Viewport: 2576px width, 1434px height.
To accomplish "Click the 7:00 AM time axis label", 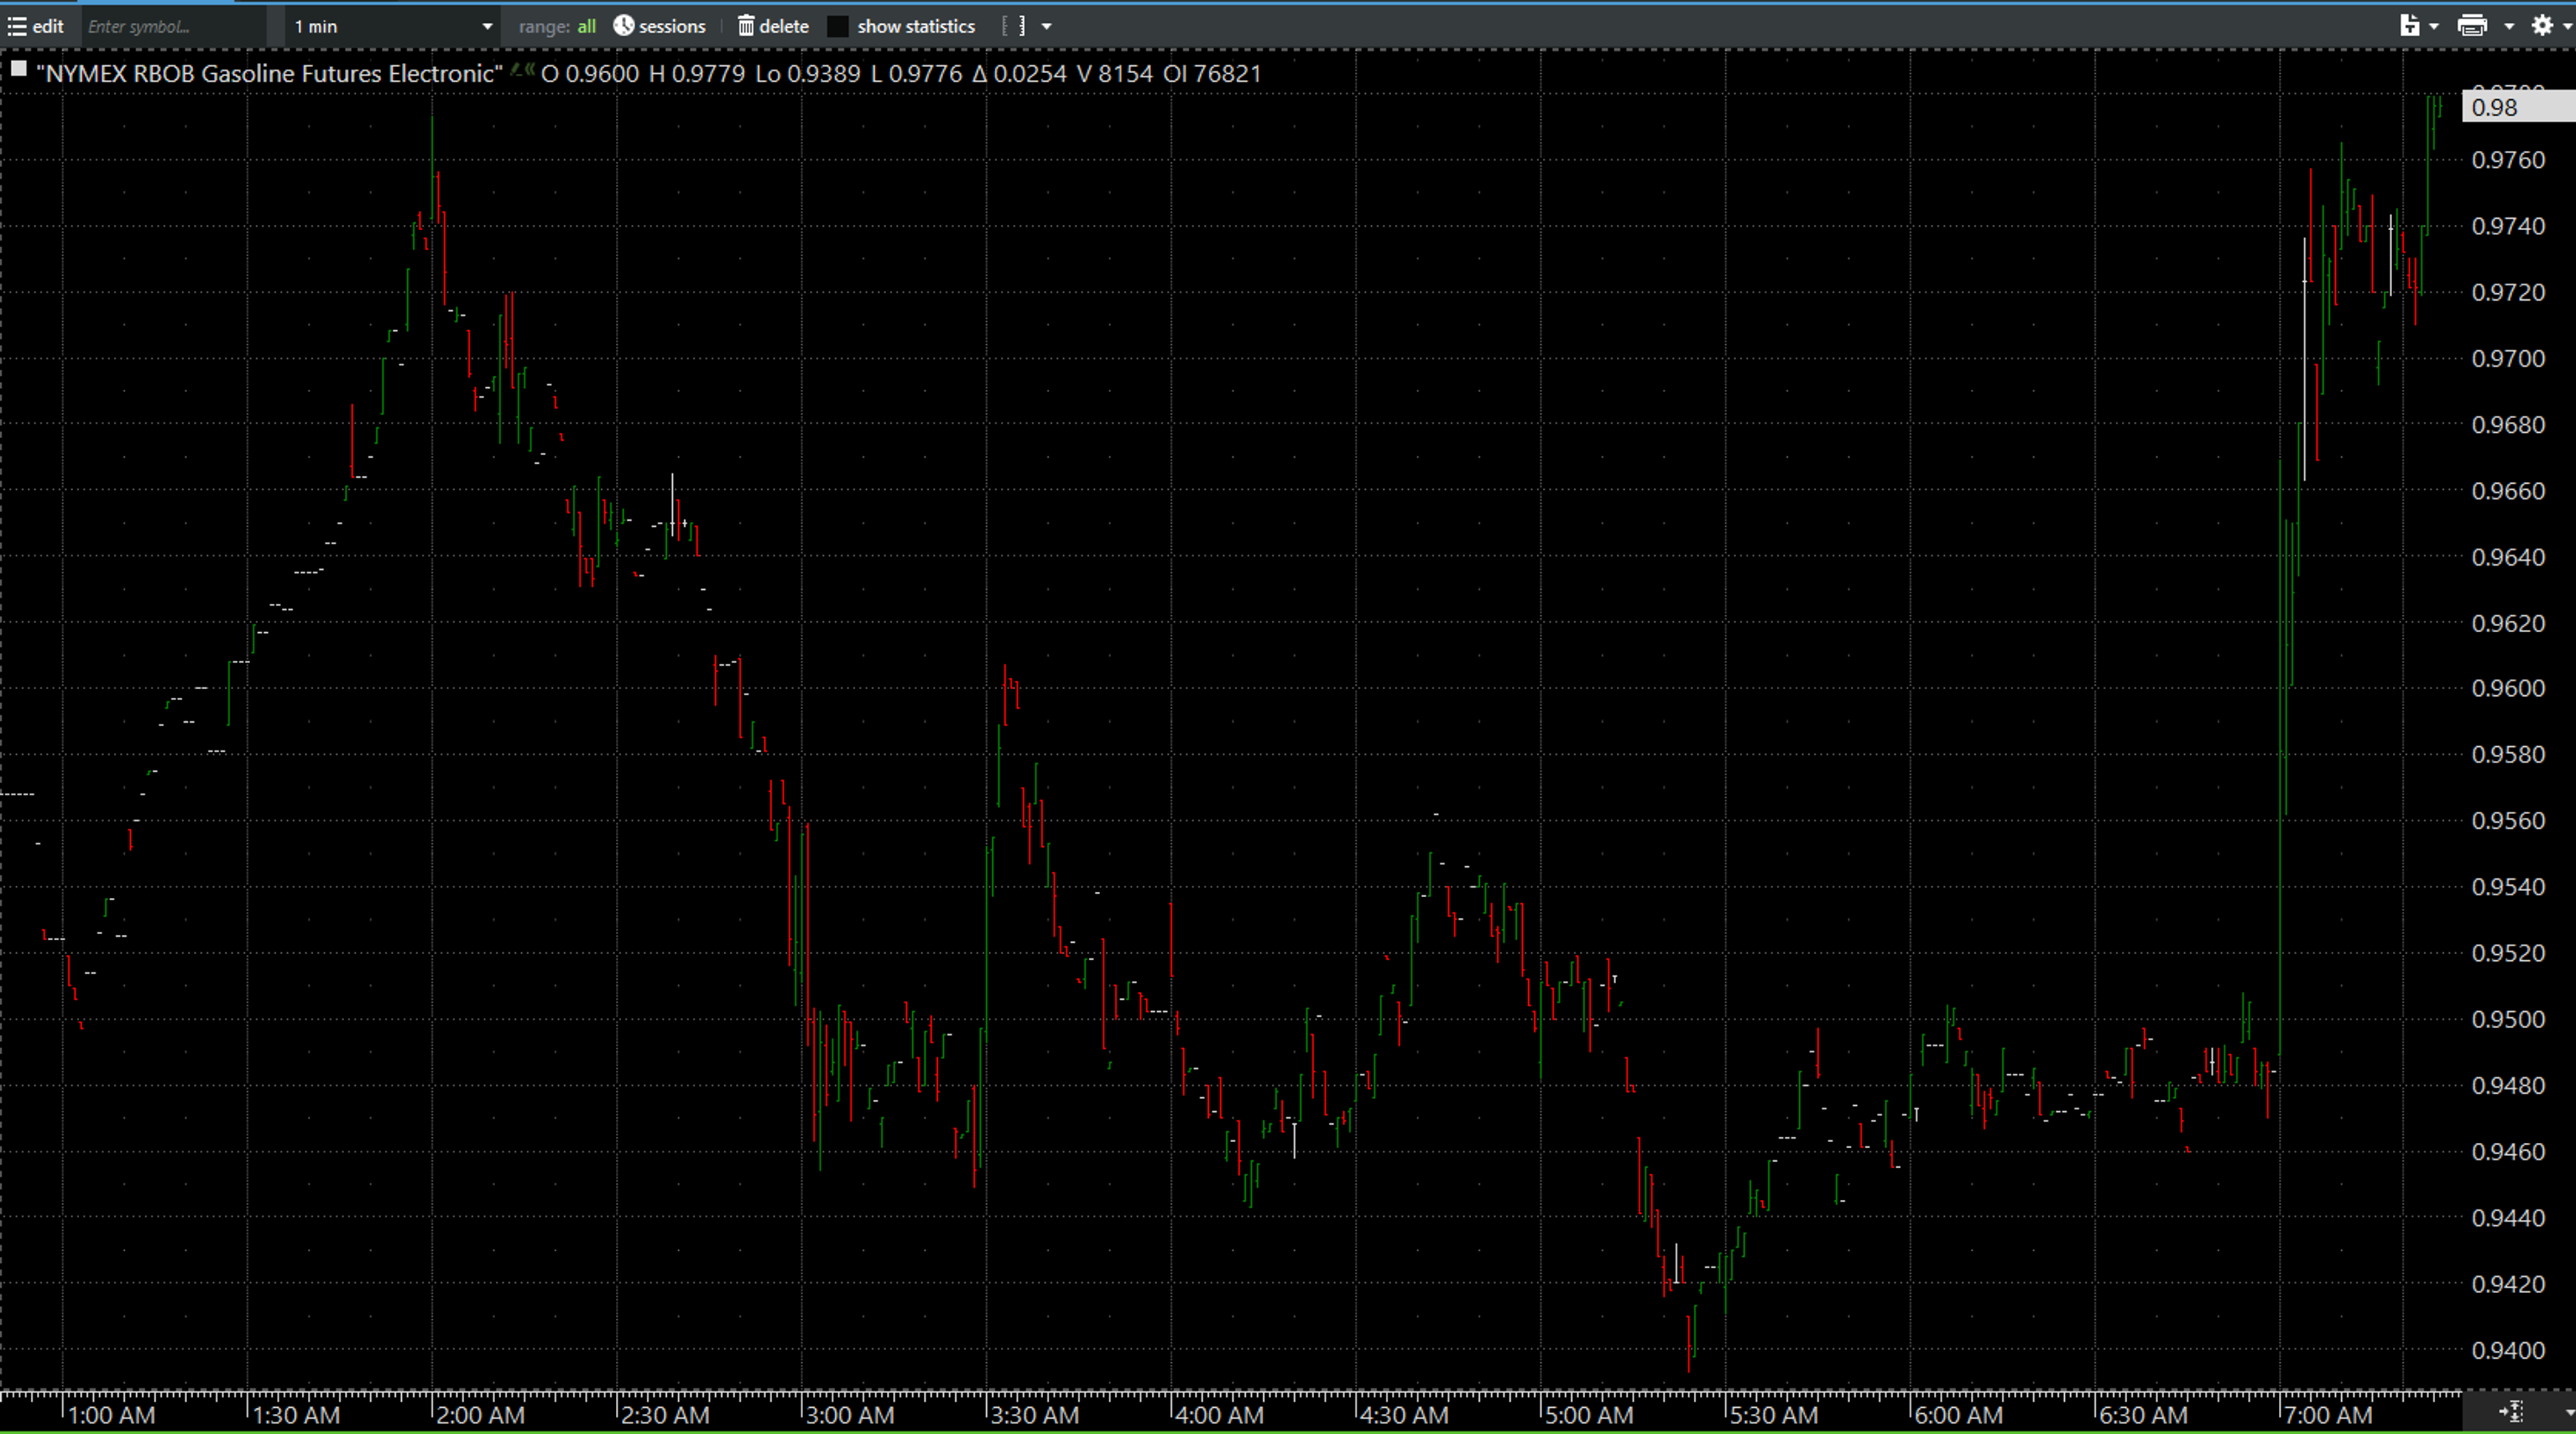I will point(2328,1415).
